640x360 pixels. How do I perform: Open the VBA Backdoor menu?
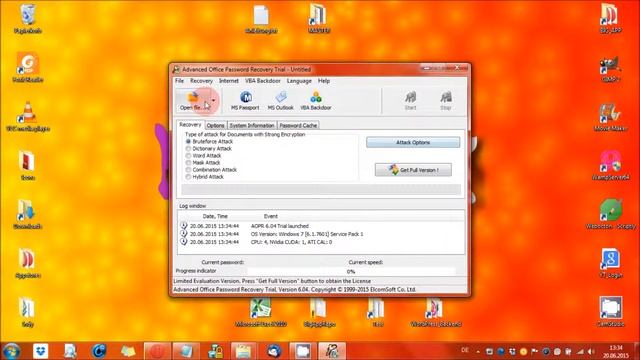[262, 81]
